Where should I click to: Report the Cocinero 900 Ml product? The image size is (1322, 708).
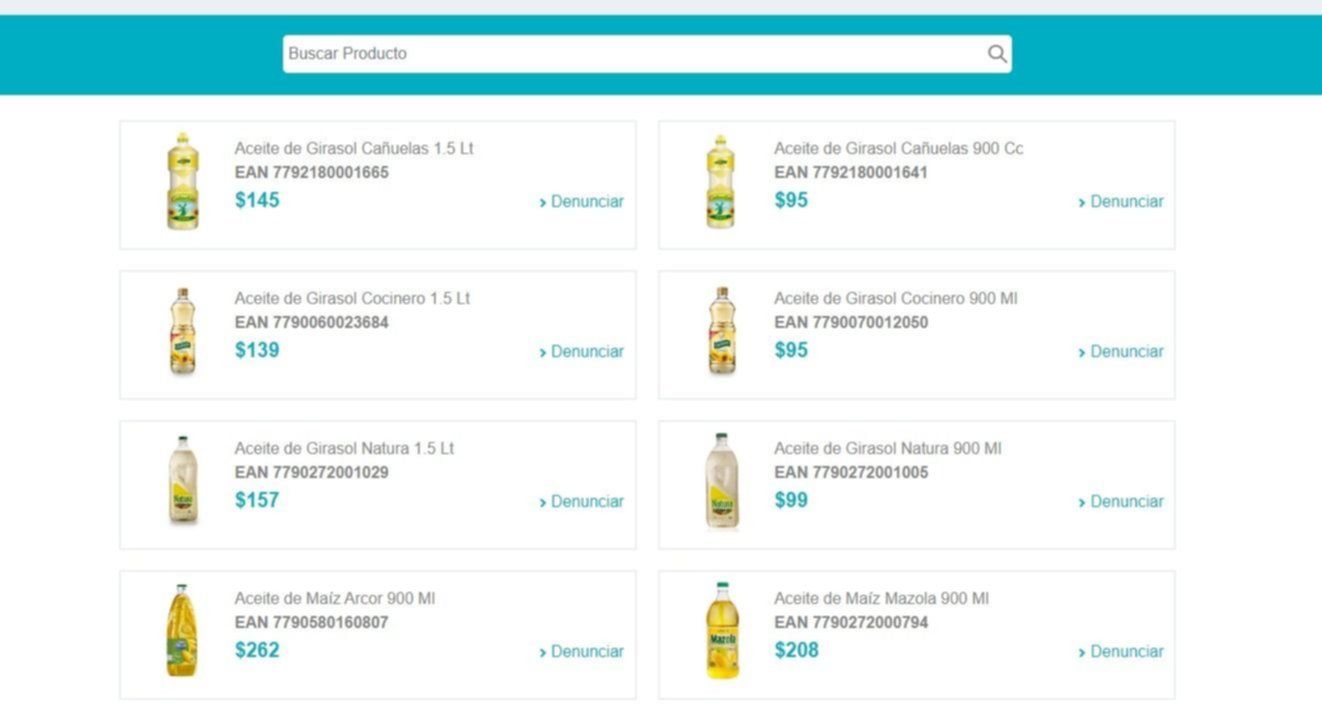click(1121, 352)
